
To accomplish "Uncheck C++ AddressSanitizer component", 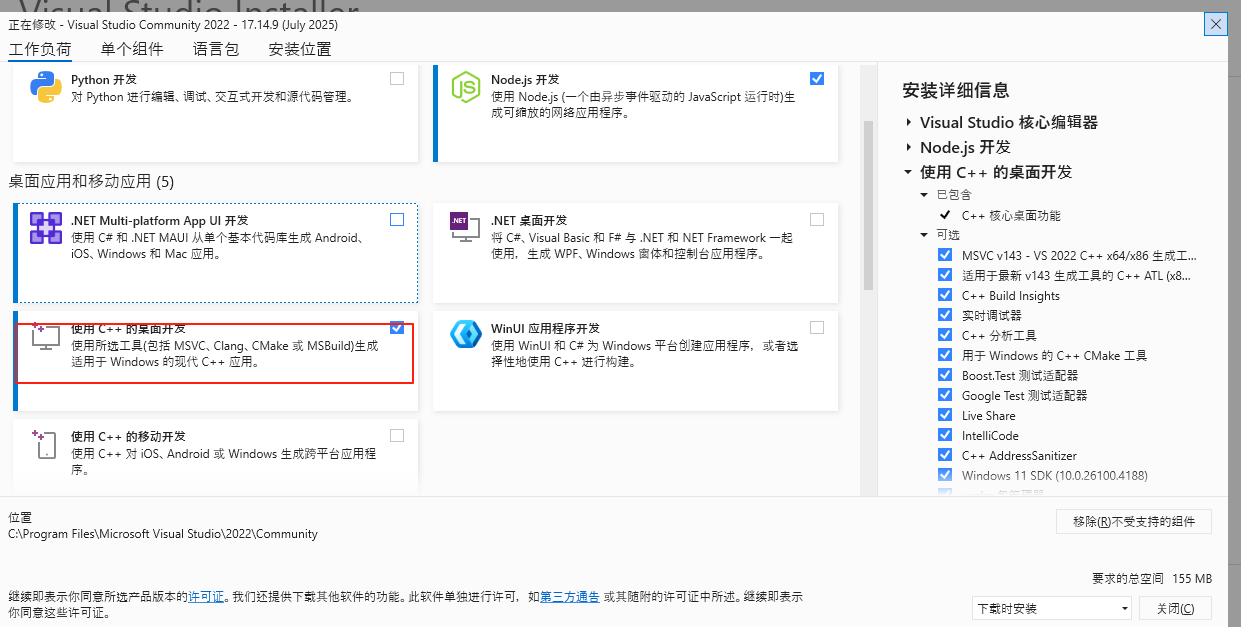I will [945, 455].
